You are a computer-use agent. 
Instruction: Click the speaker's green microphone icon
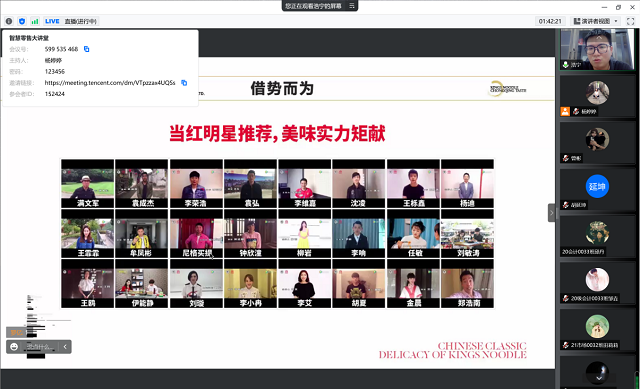(x=566, y=64)
